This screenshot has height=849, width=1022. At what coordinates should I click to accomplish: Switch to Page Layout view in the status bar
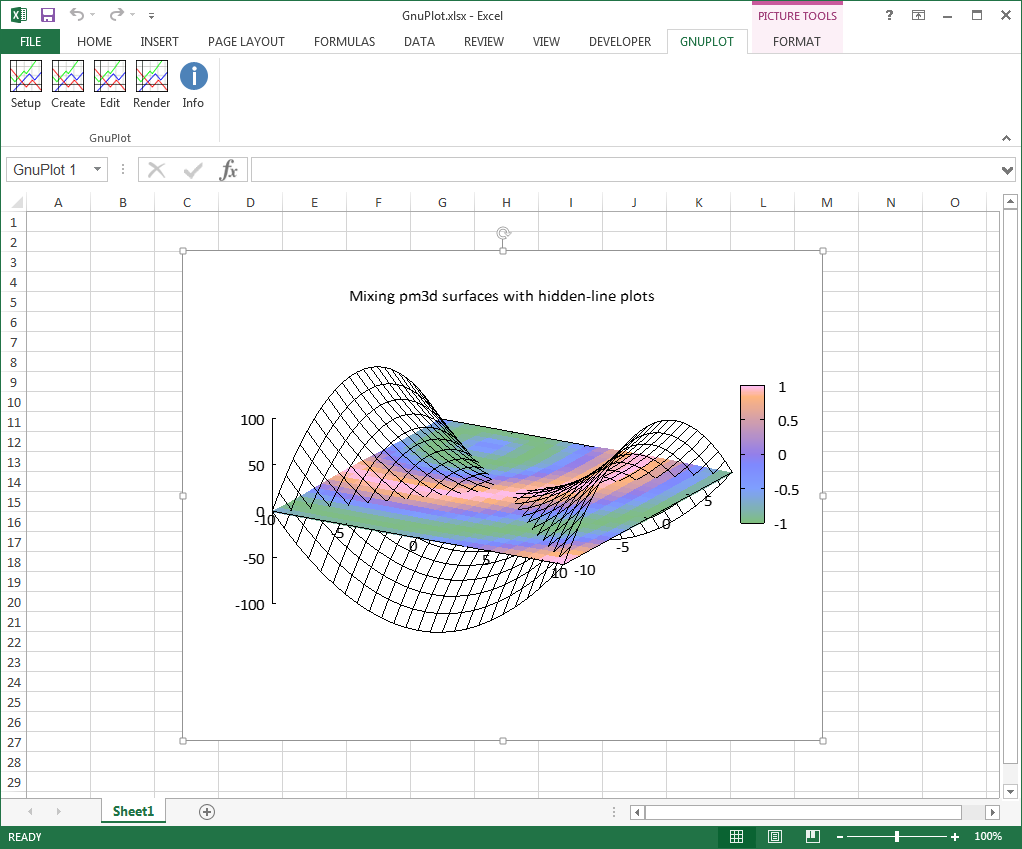click(775, 837)
